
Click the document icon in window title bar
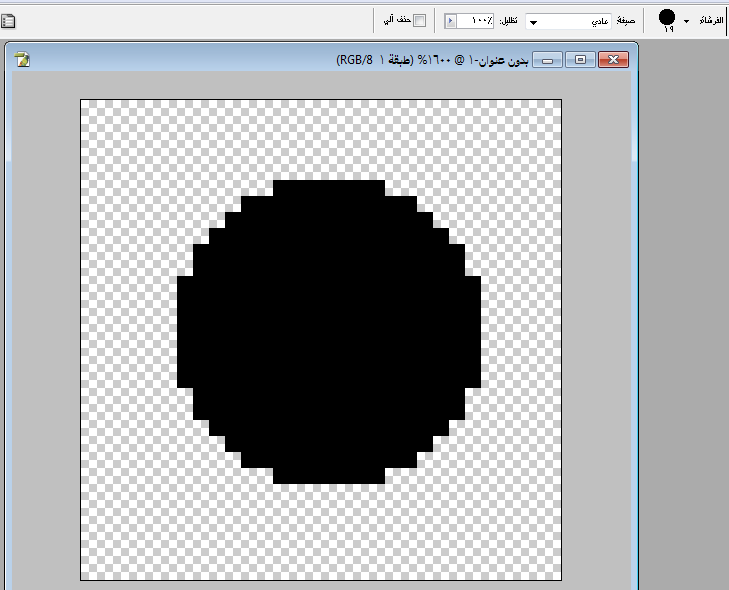click(22, 60)
